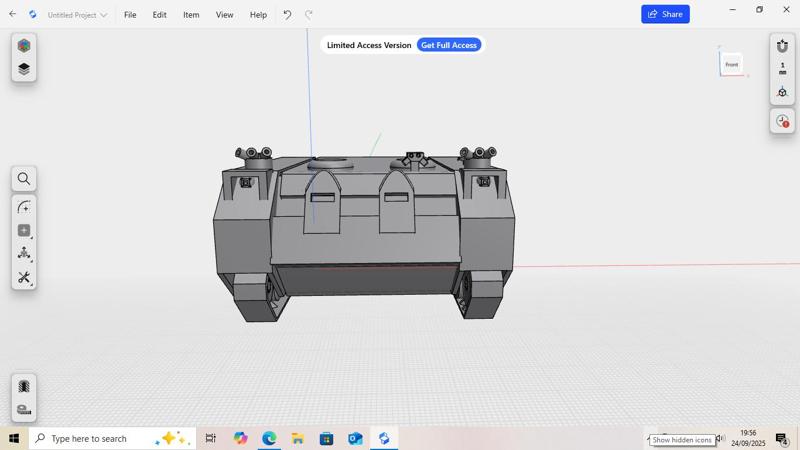
Task: Open the wrench Tools menu
Action: click(24, 277)
